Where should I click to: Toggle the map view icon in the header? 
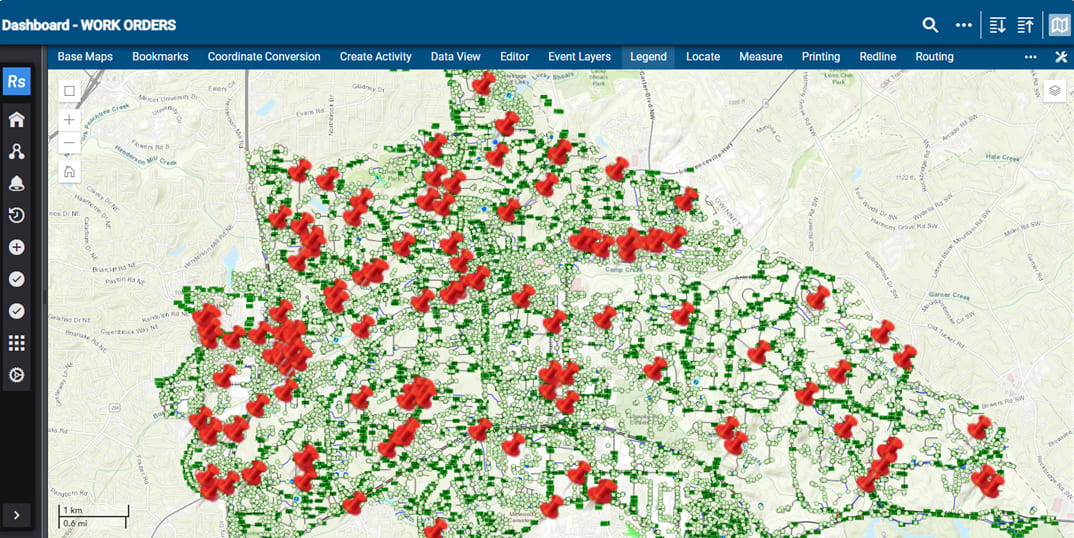1059,25
